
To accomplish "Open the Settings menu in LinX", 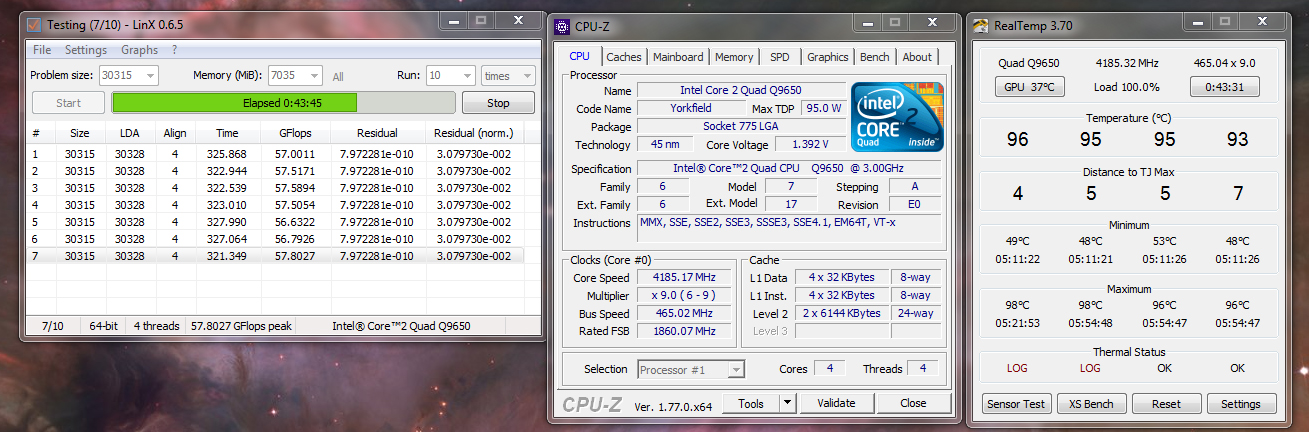I will 86,50.
